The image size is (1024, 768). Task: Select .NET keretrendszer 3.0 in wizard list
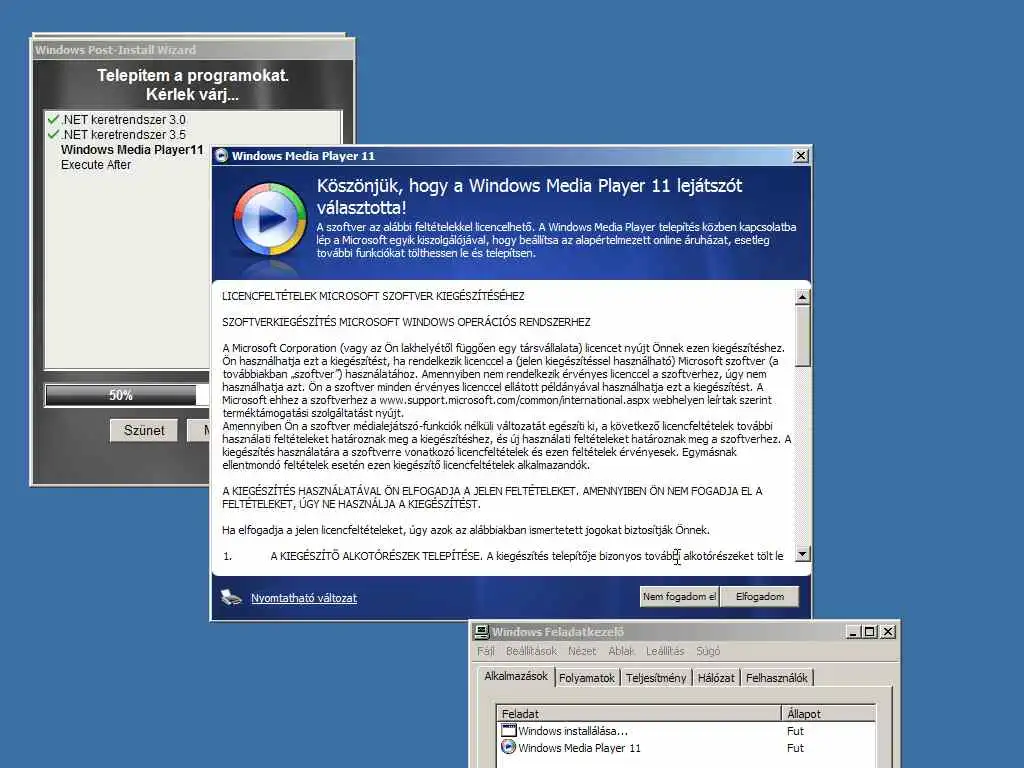click(x=123, y=120)
